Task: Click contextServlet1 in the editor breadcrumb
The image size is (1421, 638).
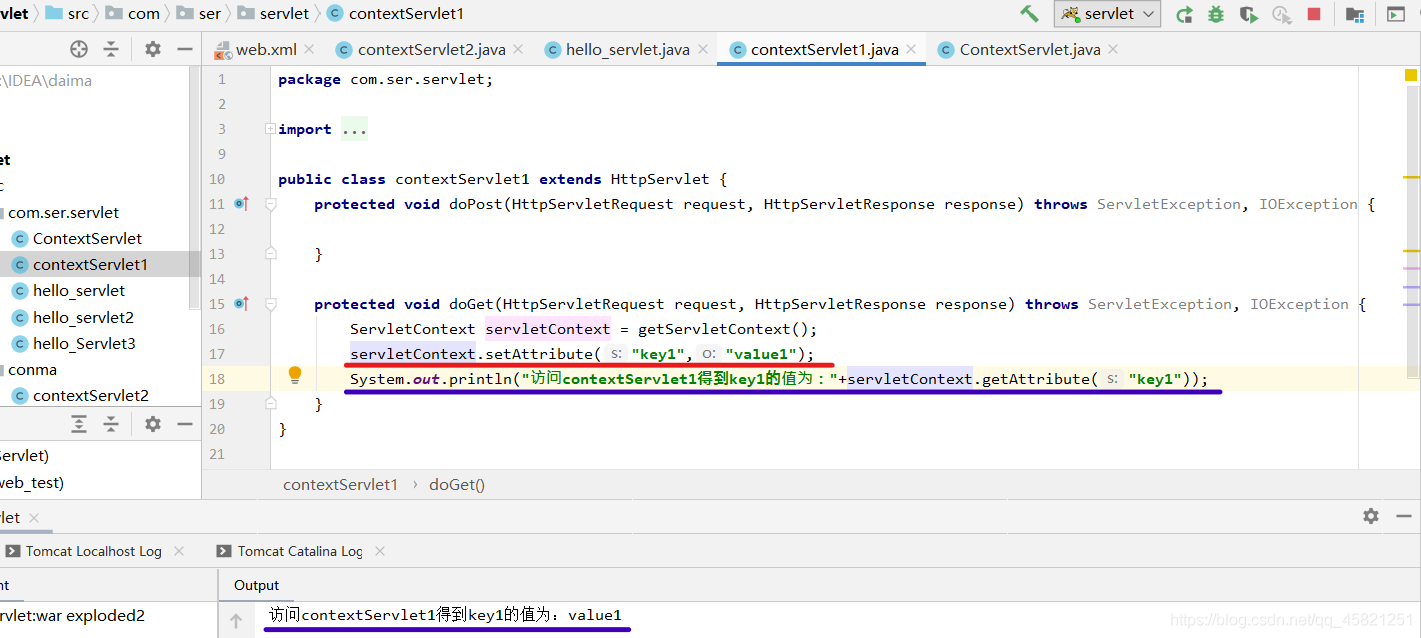Action: tap(340, 484)
